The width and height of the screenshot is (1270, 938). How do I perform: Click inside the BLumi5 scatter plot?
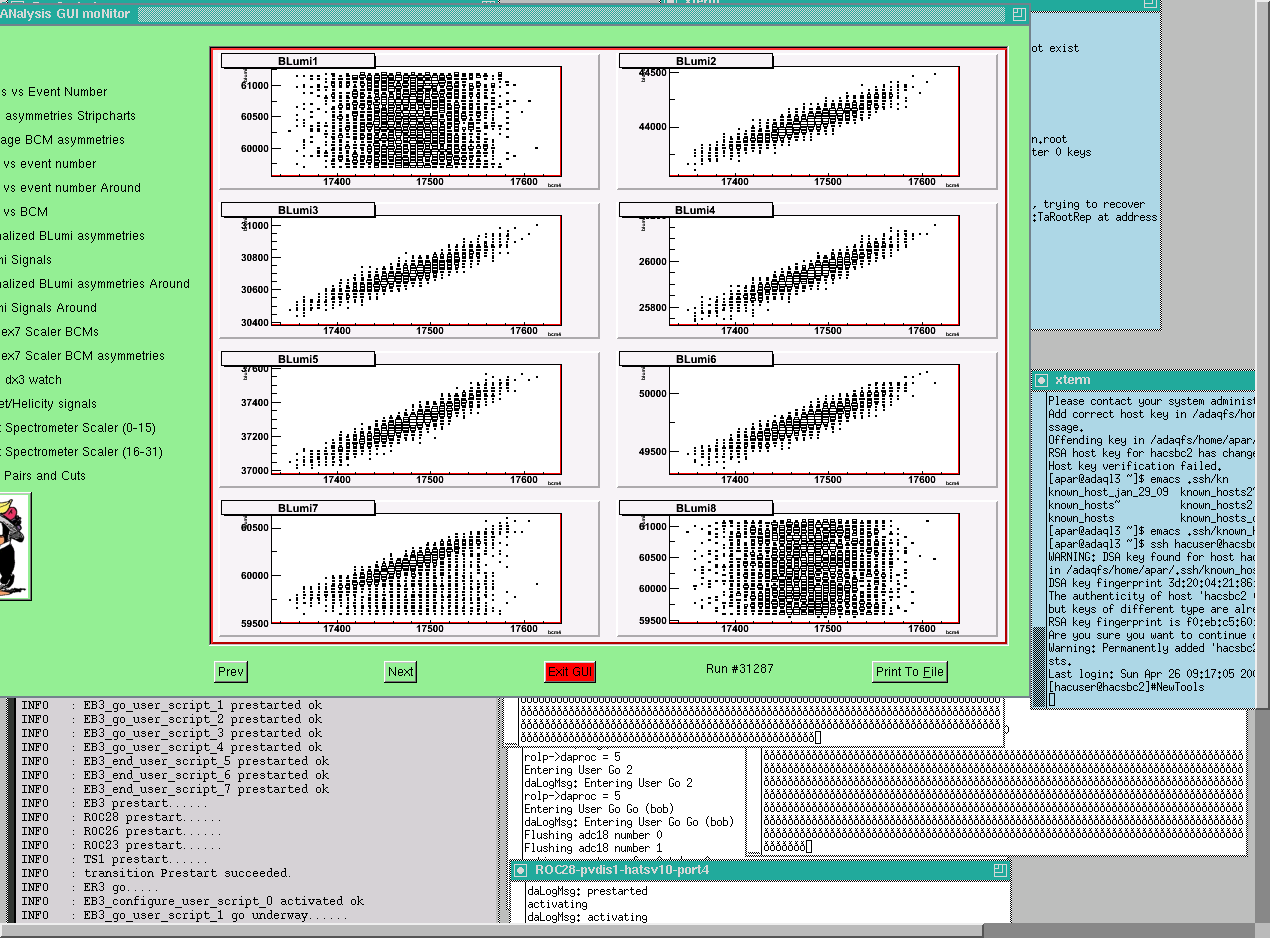coord(416,420)
